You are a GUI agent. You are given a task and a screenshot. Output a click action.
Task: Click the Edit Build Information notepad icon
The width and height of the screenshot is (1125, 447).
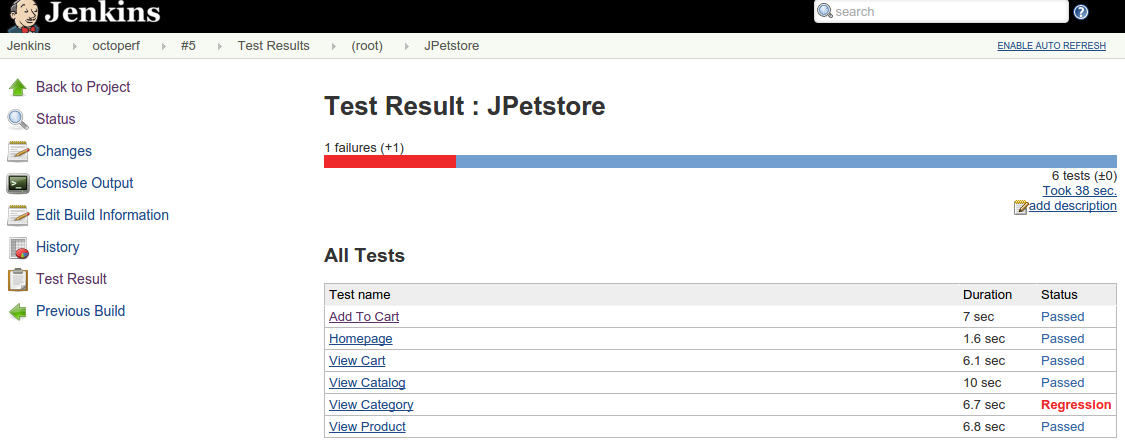point(18,215)
